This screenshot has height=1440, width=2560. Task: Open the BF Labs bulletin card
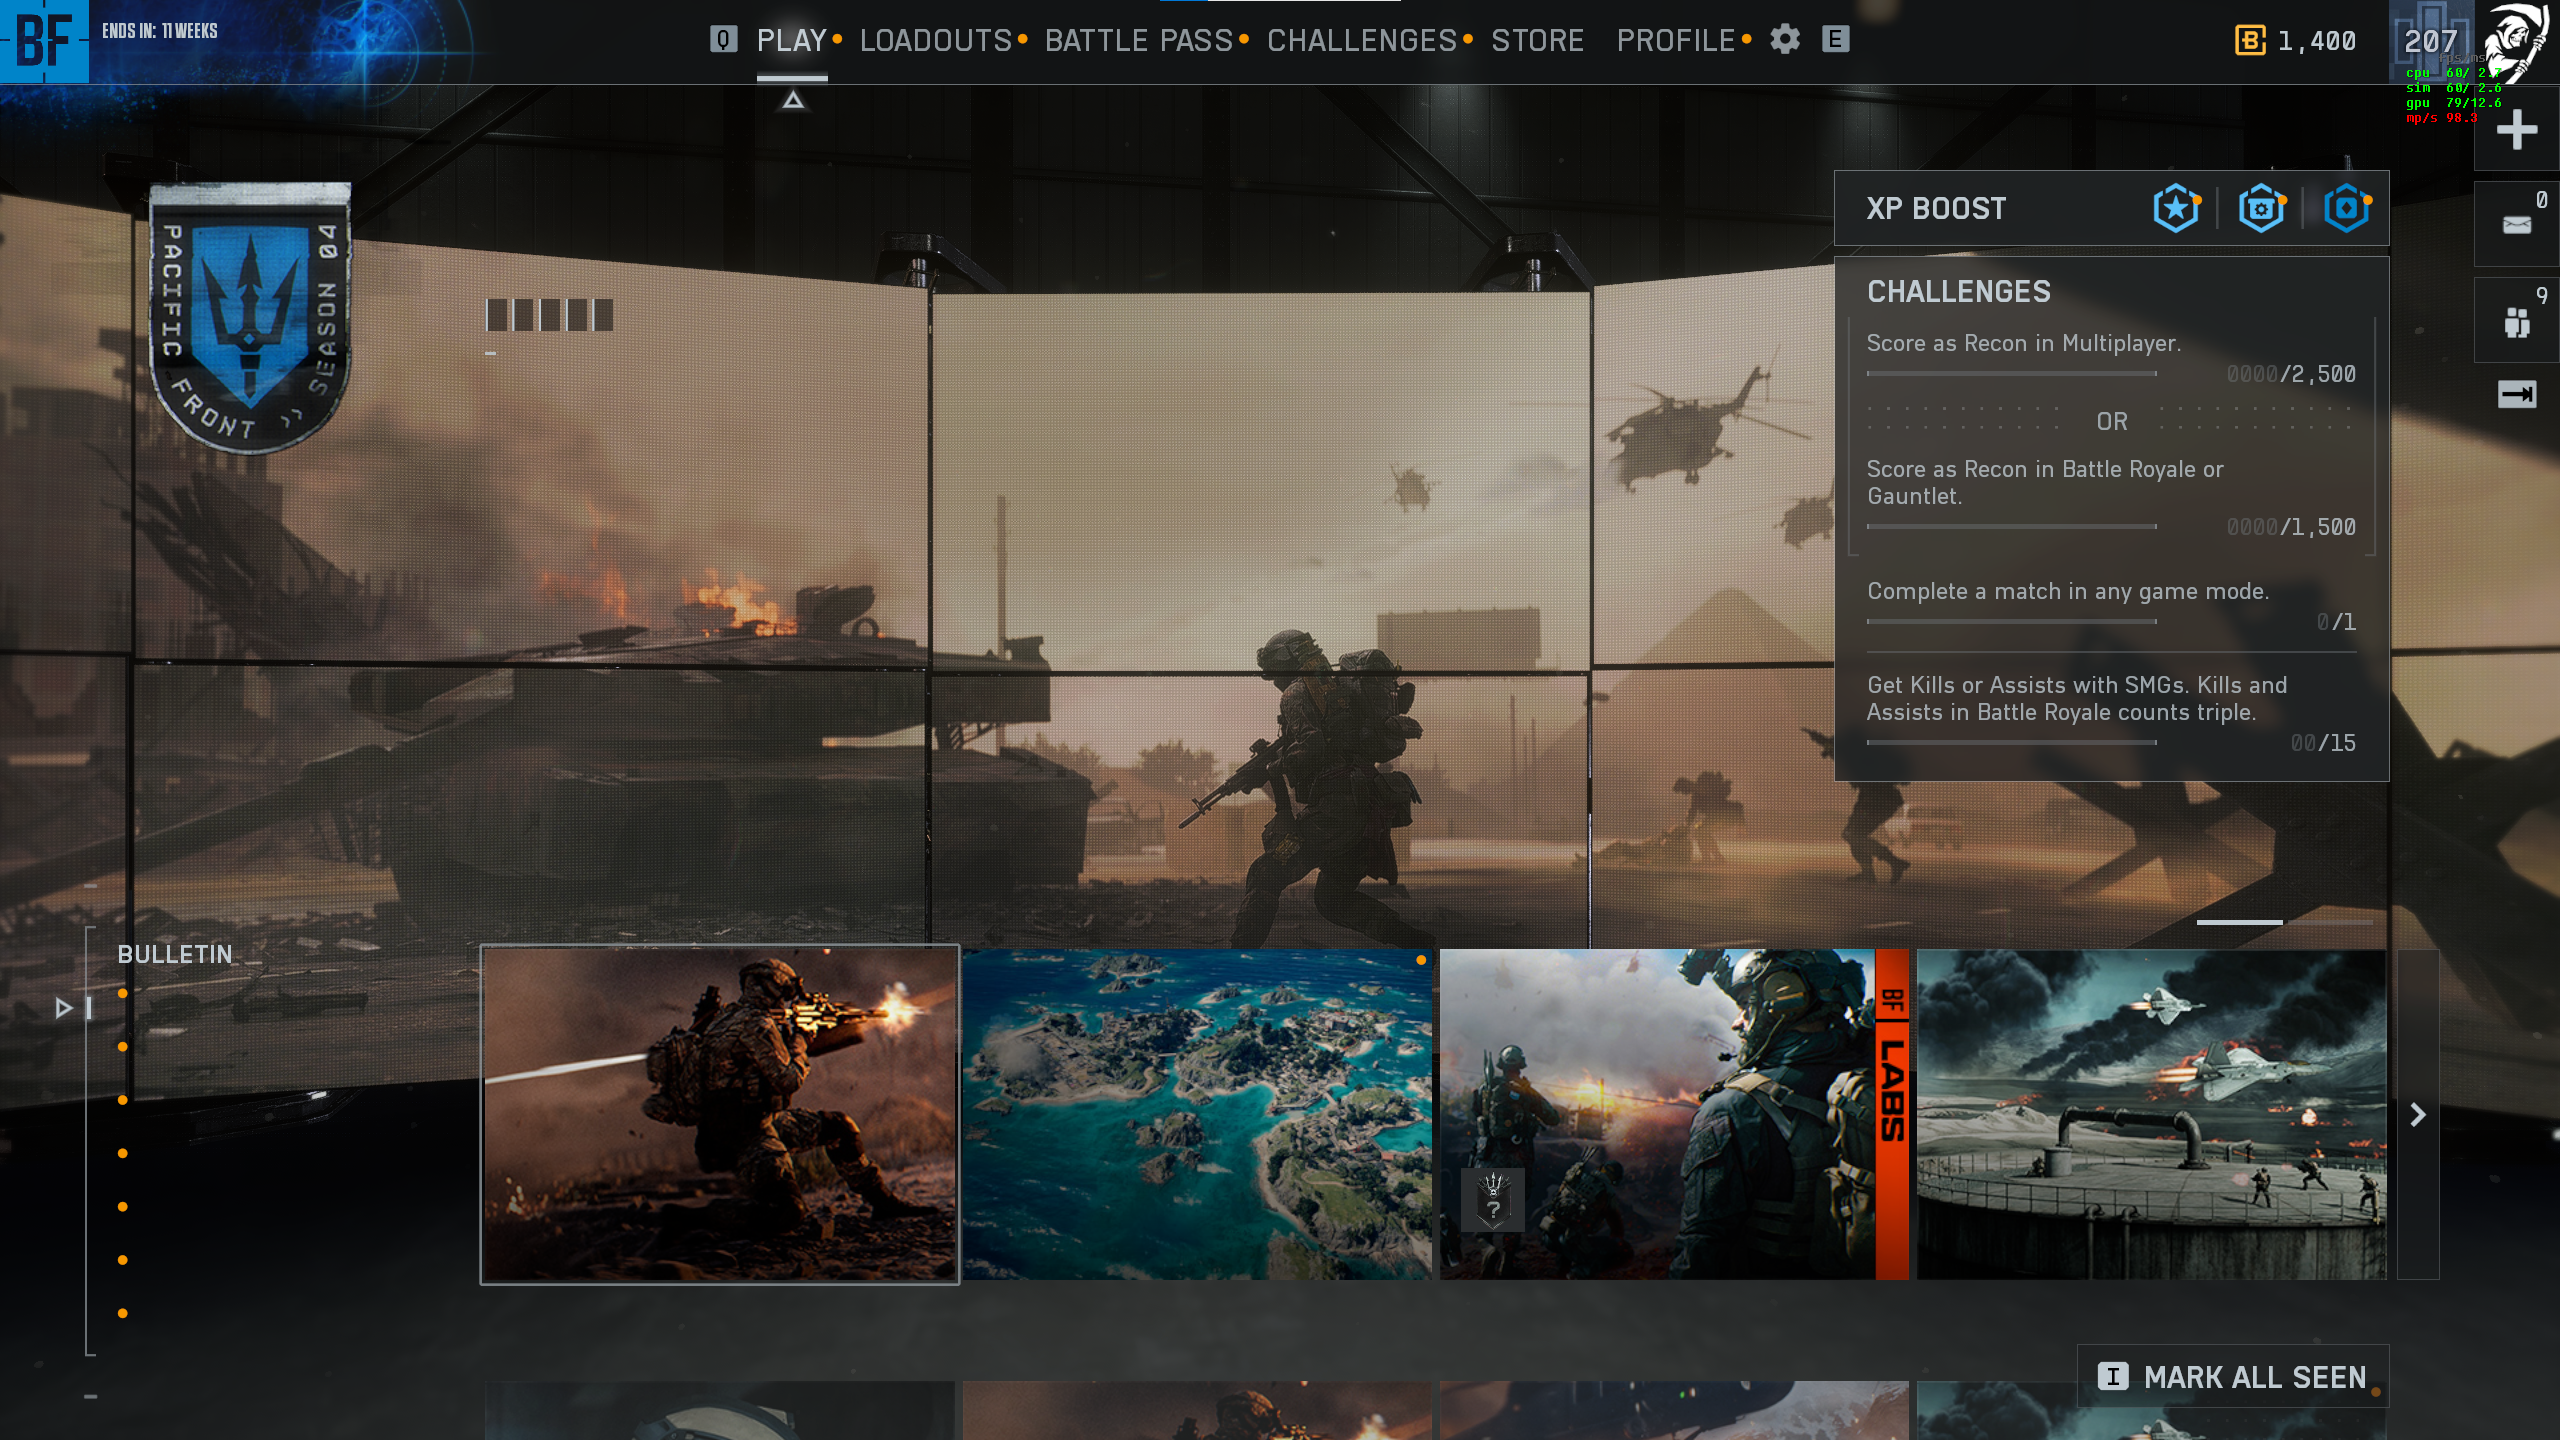tap(1674, 1114)
